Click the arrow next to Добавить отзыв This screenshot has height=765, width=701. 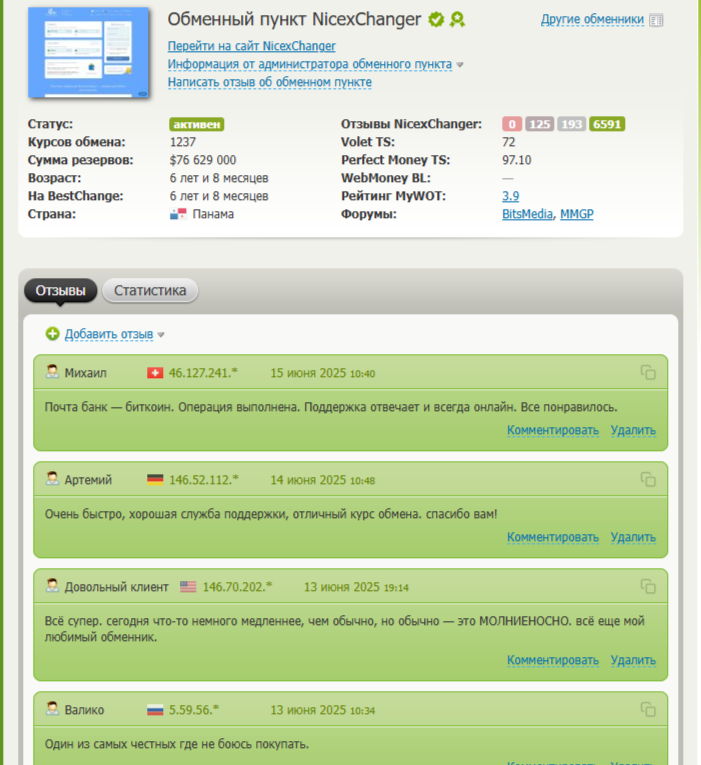(161, 335)
